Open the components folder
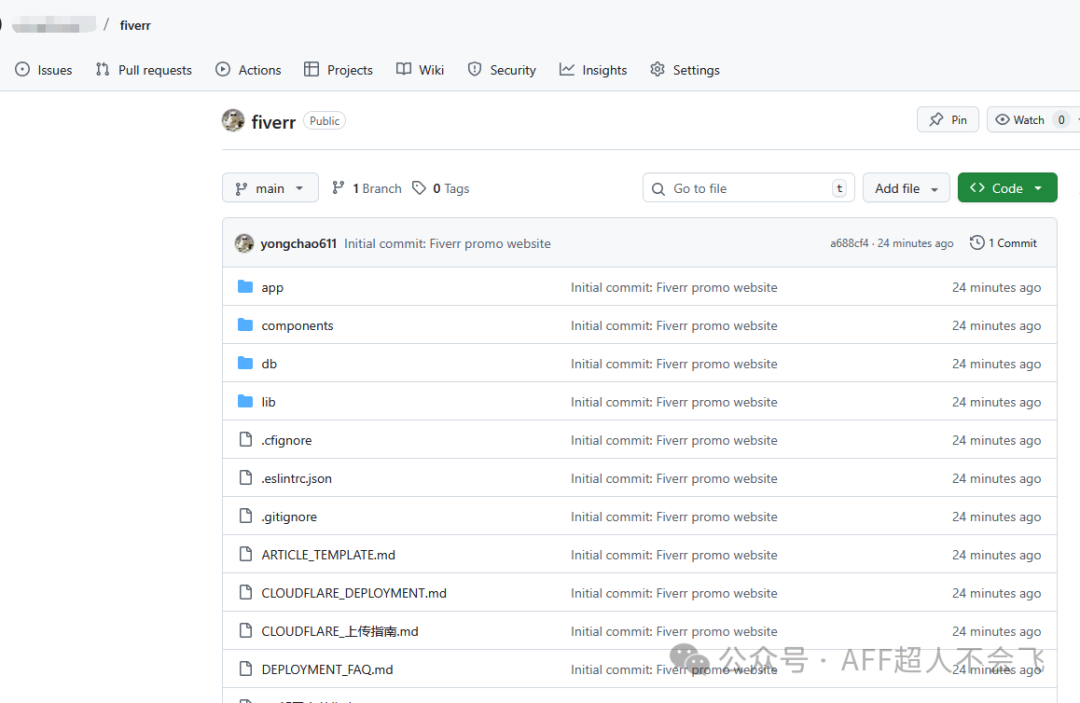 (x=297, y=326)
